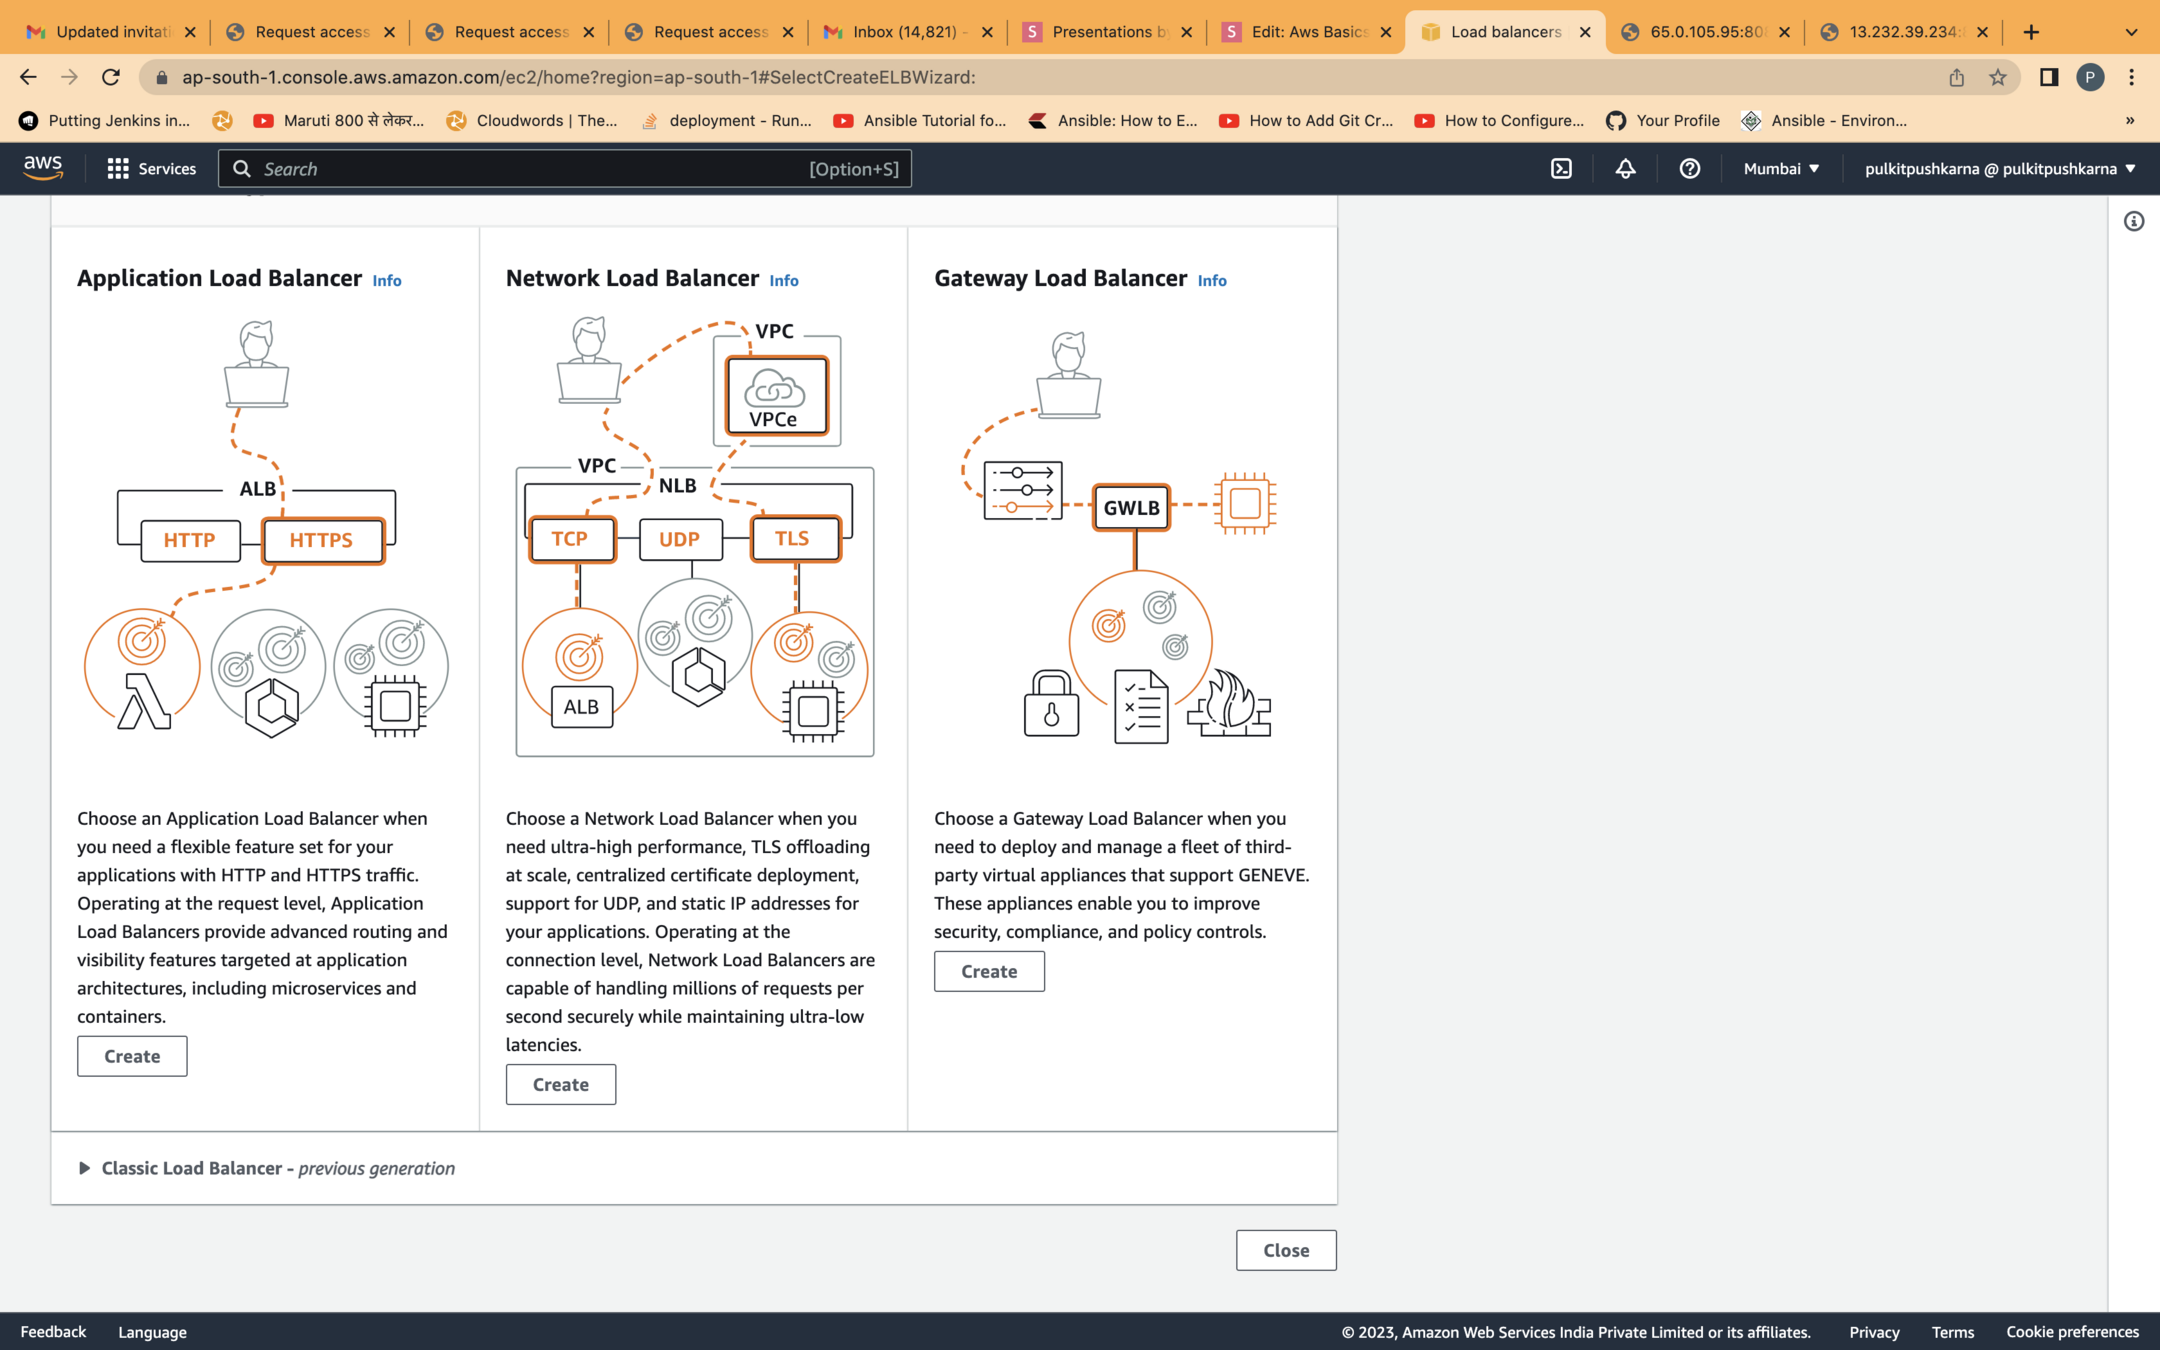Open the Services grid menu
The width and height of the screenshot is (2160, 1350).
(x=152, y=169)
